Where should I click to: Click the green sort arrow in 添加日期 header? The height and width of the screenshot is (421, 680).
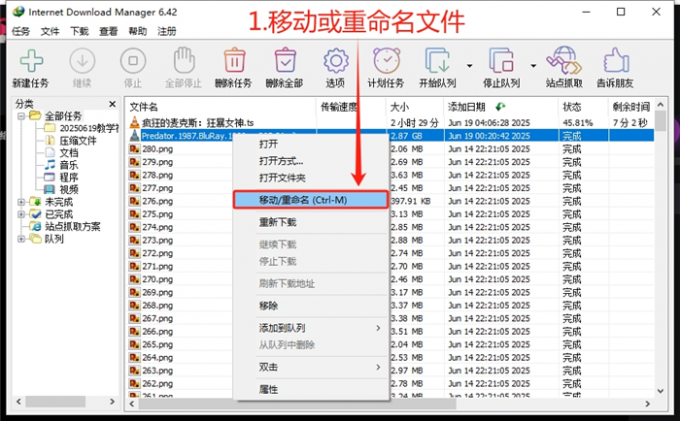pyautogui.click(x=500, y=106)
